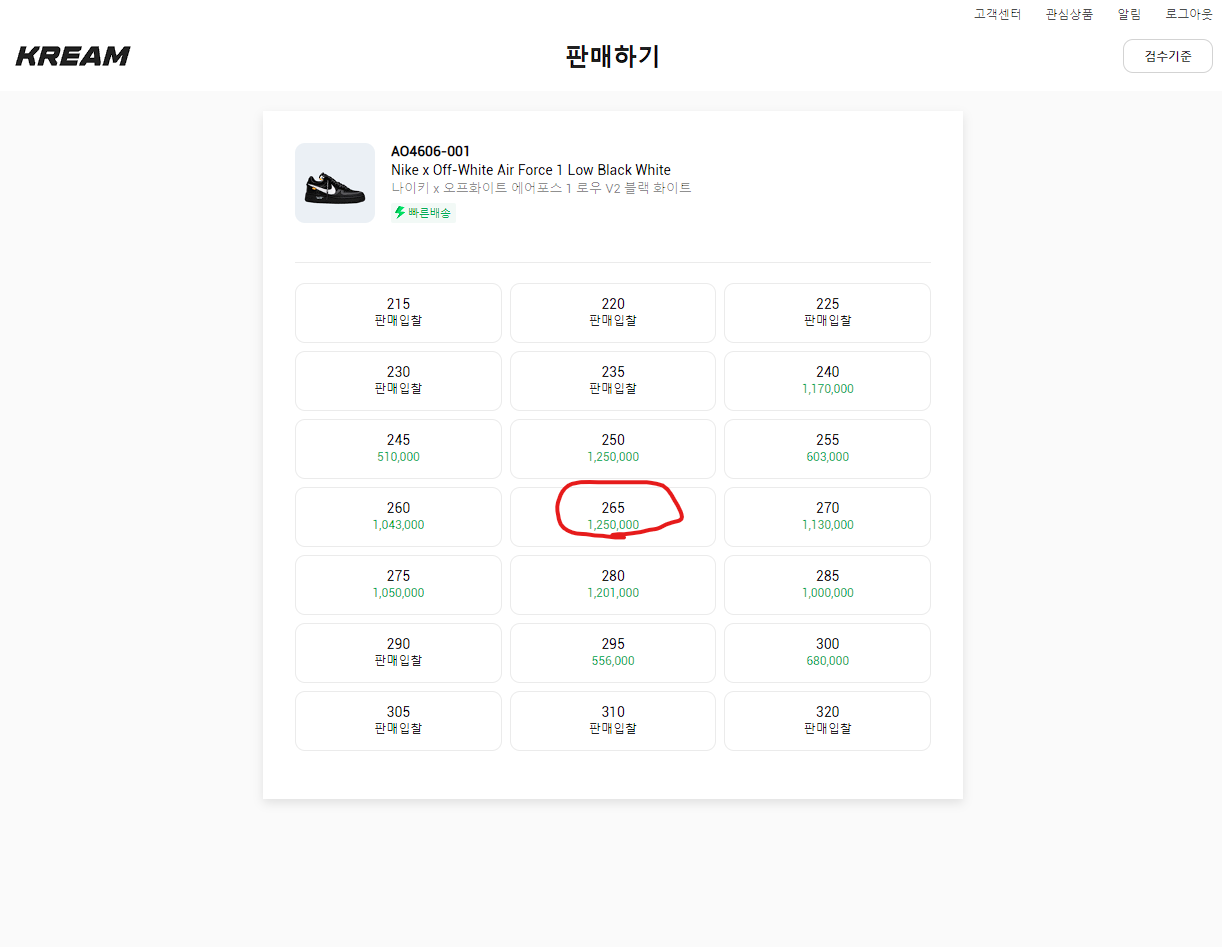Select size 305 판매입찰
Image resolution: width=1222 pixels, height=947 pixels.
[398, 720]
